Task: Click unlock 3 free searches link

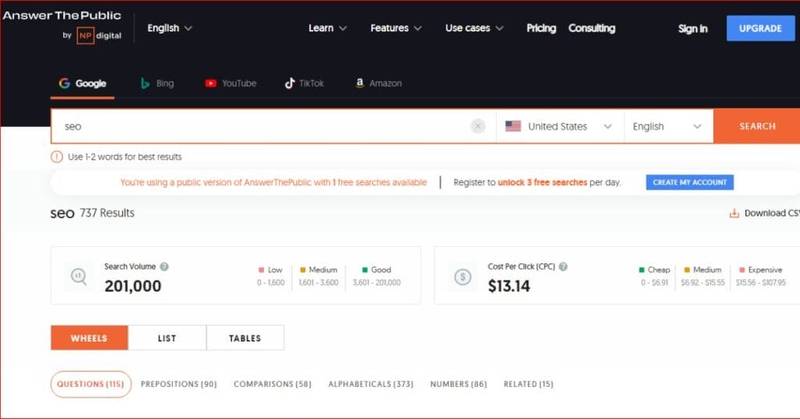Action: pos(542,182)
